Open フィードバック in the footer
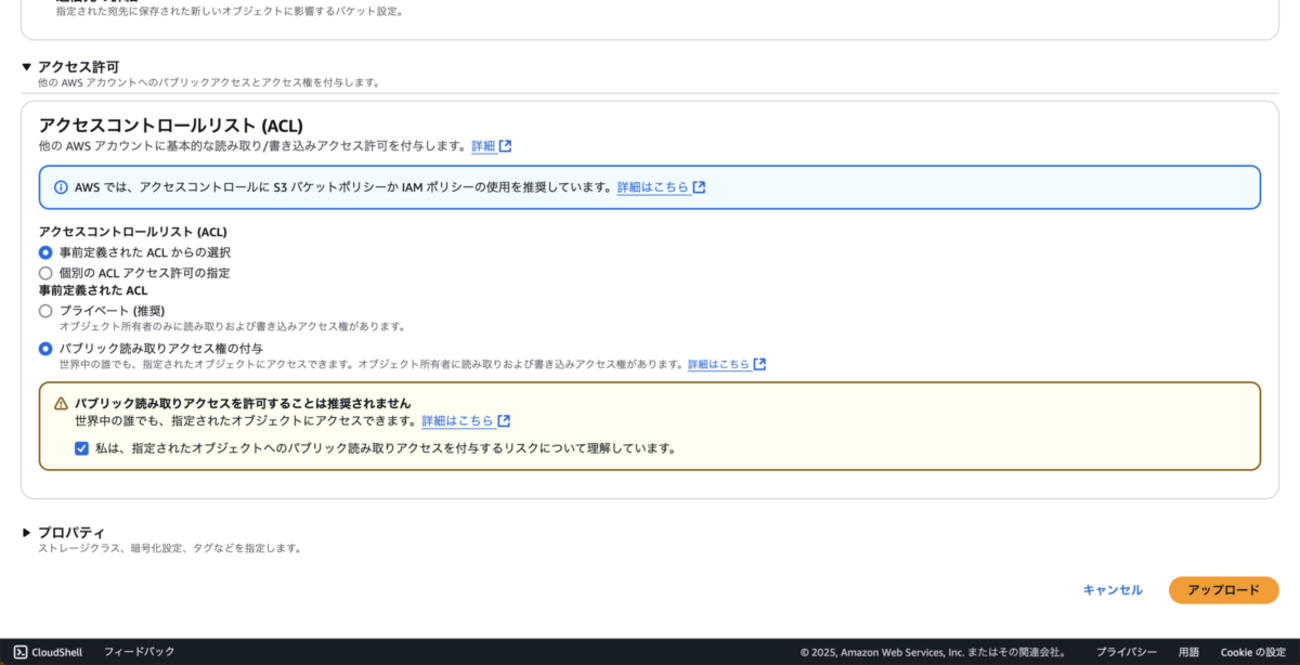Screen dimensions: 1300x665 pyautogui.click(x=139, y=652)
